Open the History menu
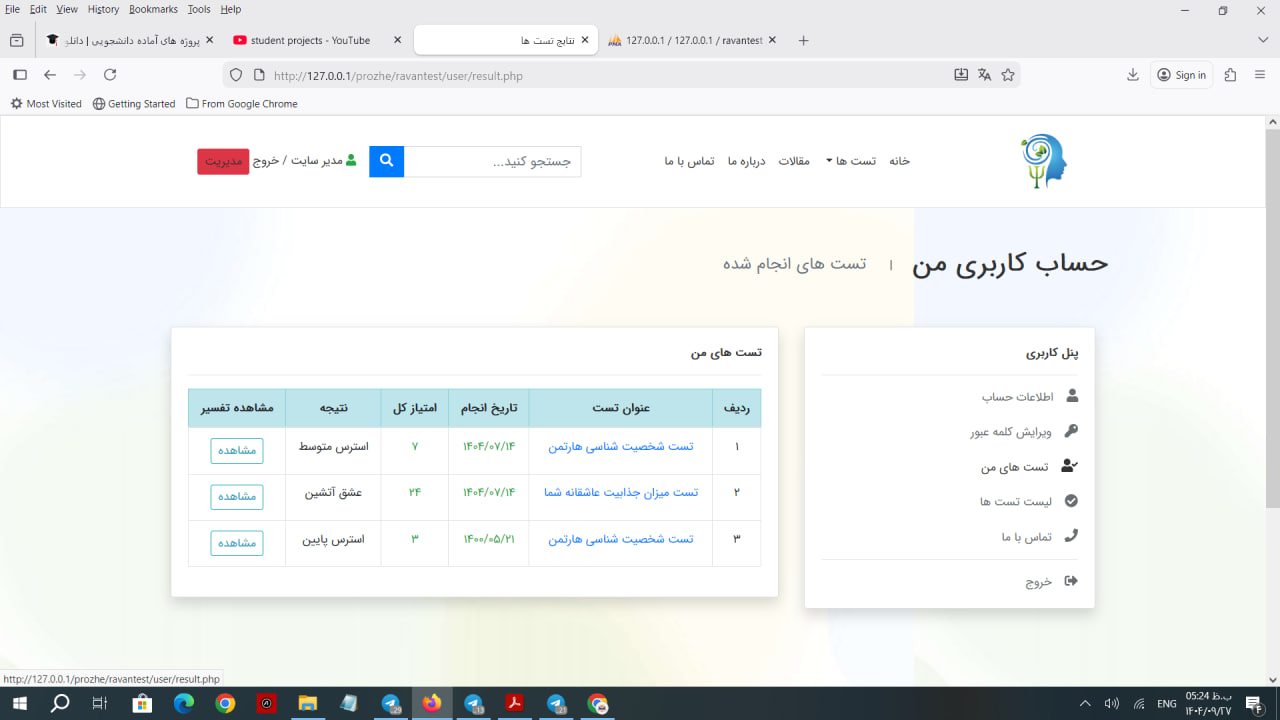Image resolution: width=1280 pixels, height=720 pixels. pos(103,9)
